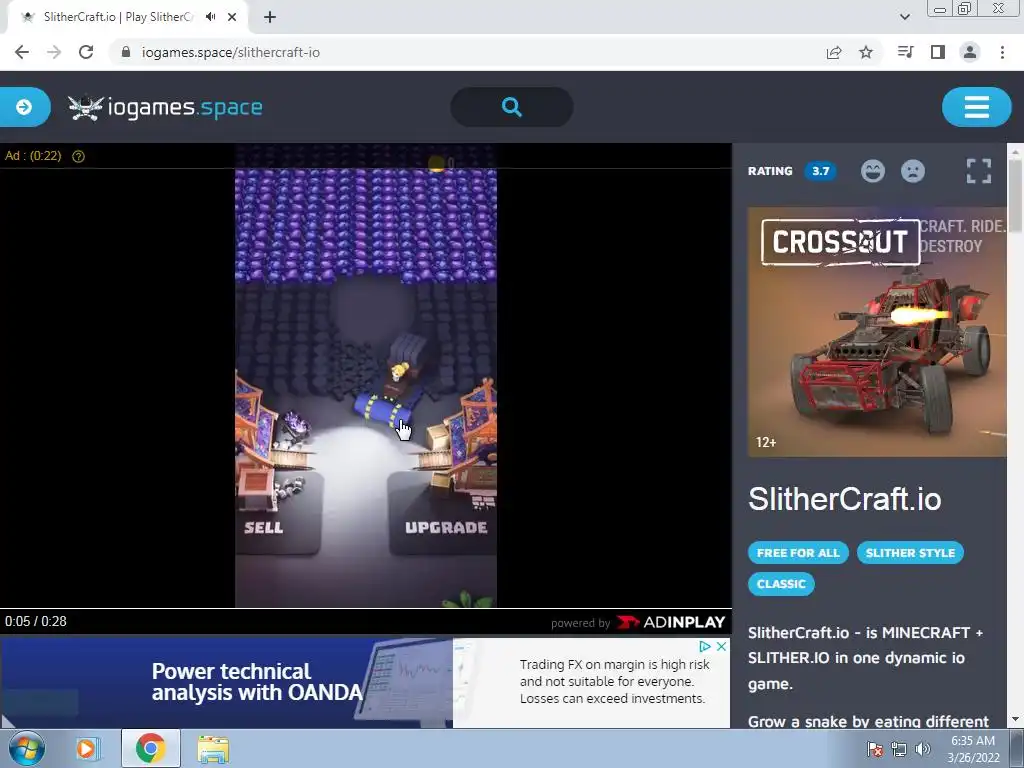The height and width of the screenshot is (768, 1024).
Task: View site information via the lock icon
Action: tap(126, 52)
